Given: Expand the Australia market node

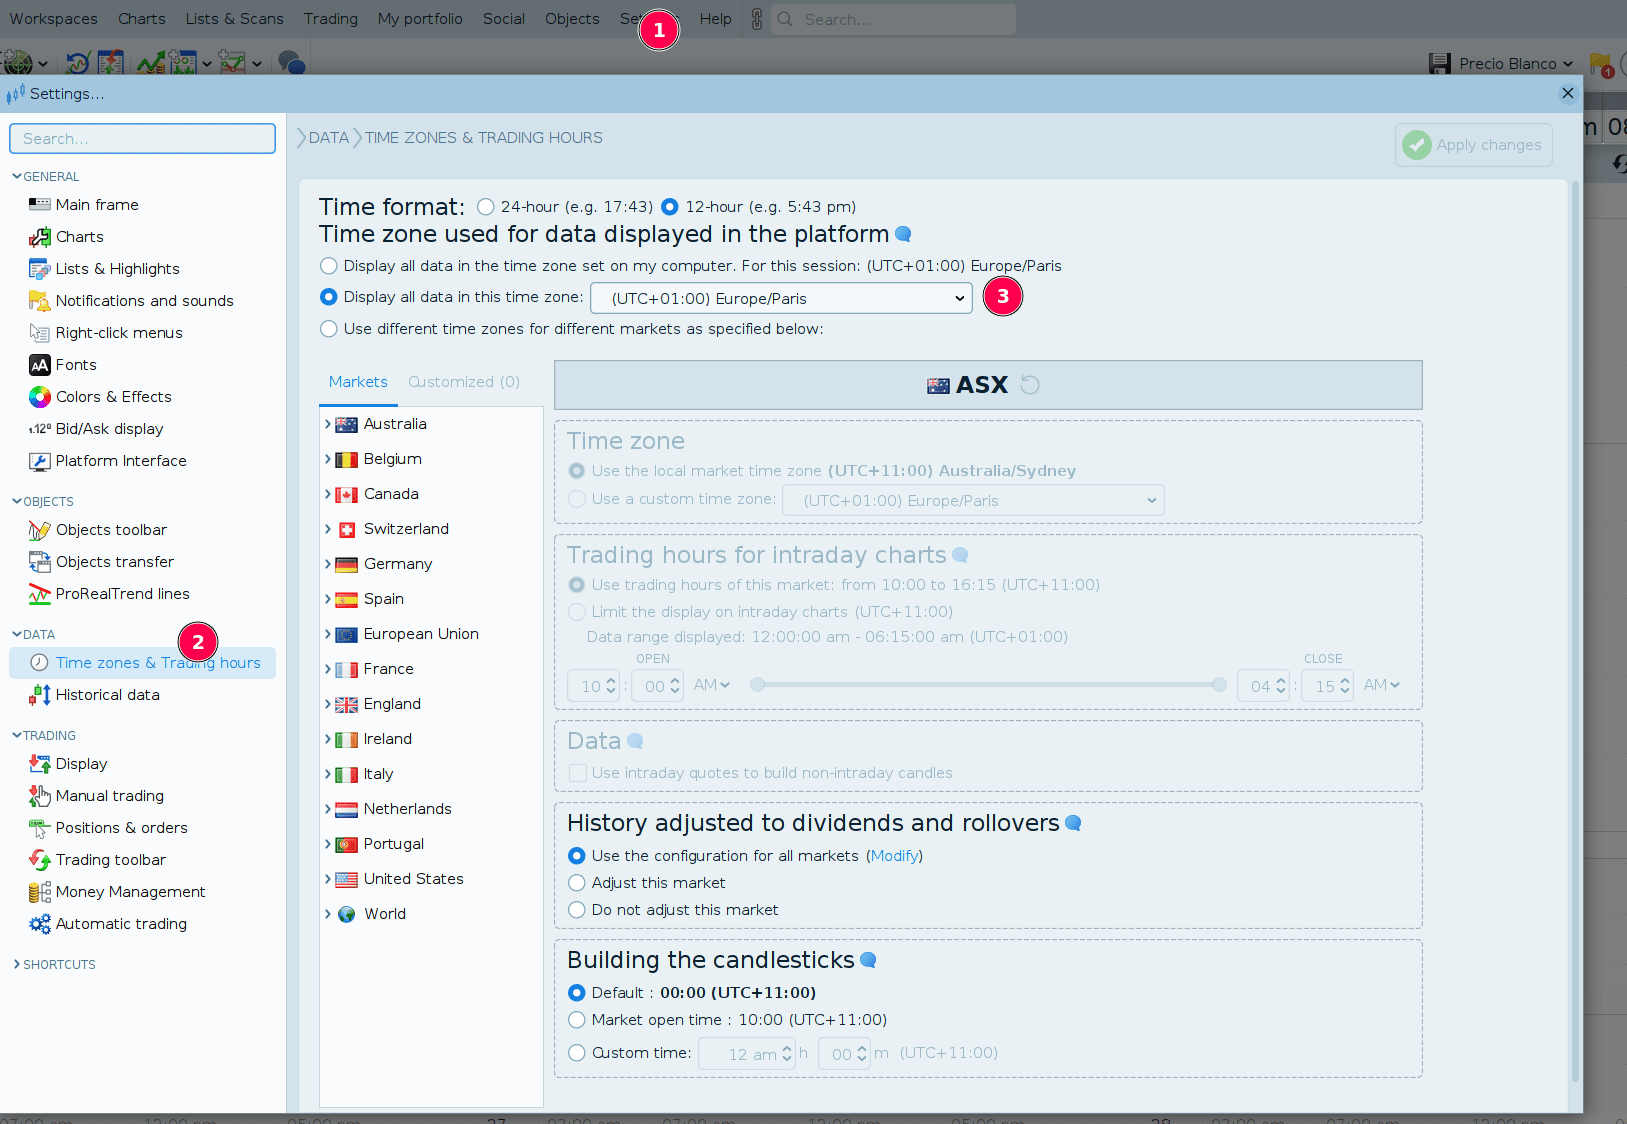Looking at the screenshot, I should (328, 424).
